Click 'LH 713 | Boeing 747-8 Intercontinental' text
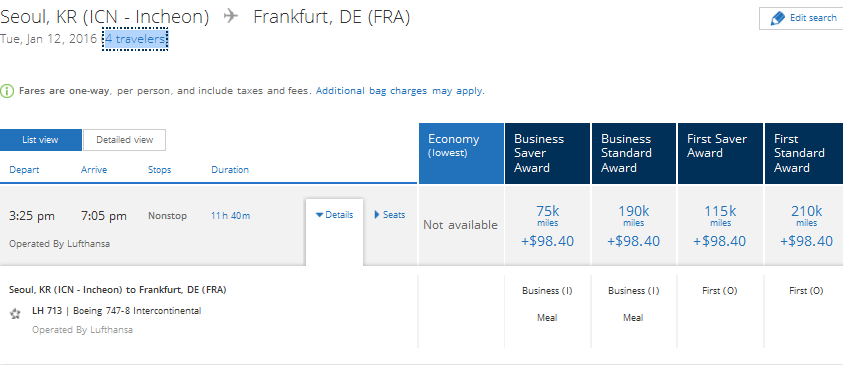This screenshot has width=843, height=365. click(x=117, y=311)
